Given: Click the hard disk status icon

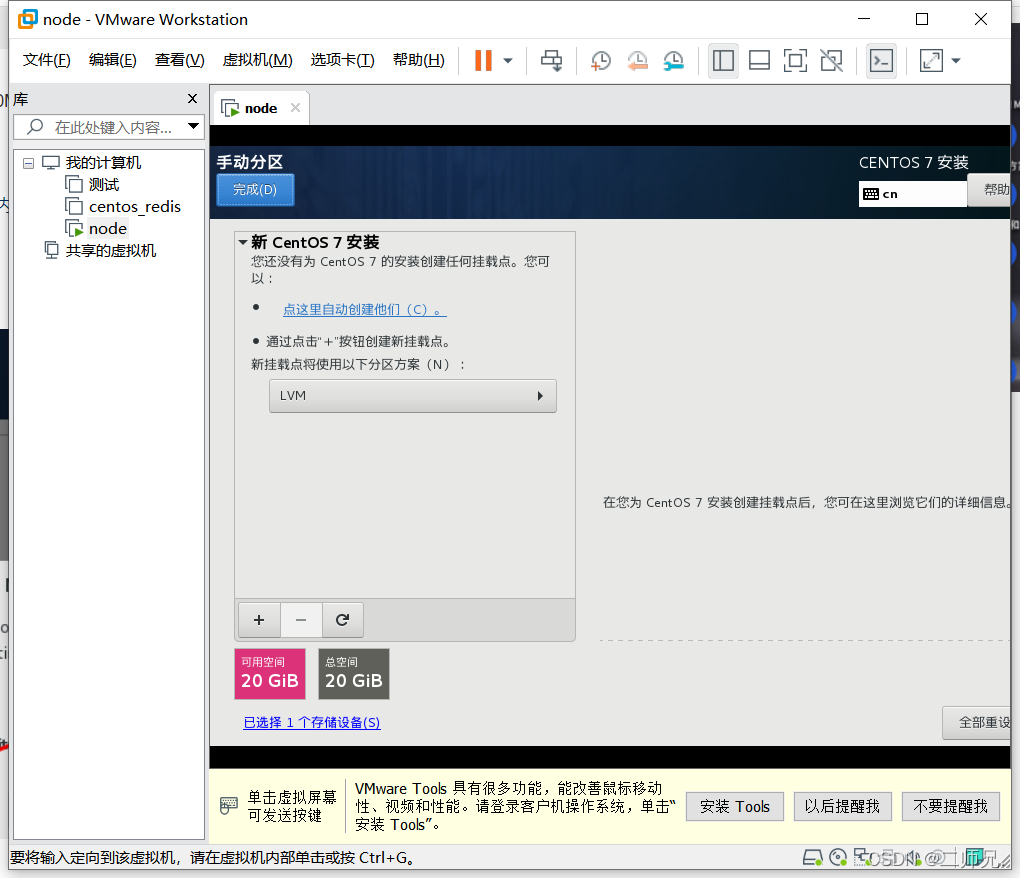Looking at the screenshot, I should 813,857.
